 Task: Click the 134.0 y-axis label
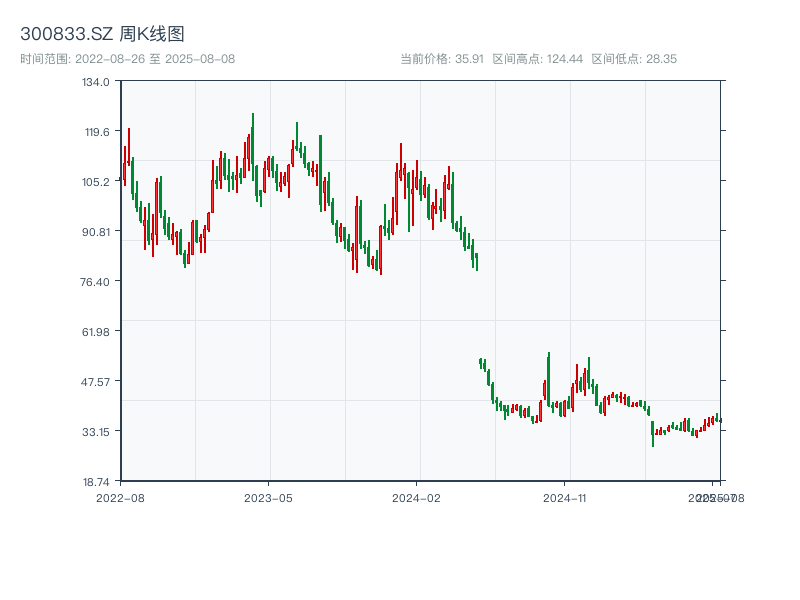pyautogui.click(x=96, y=82)
